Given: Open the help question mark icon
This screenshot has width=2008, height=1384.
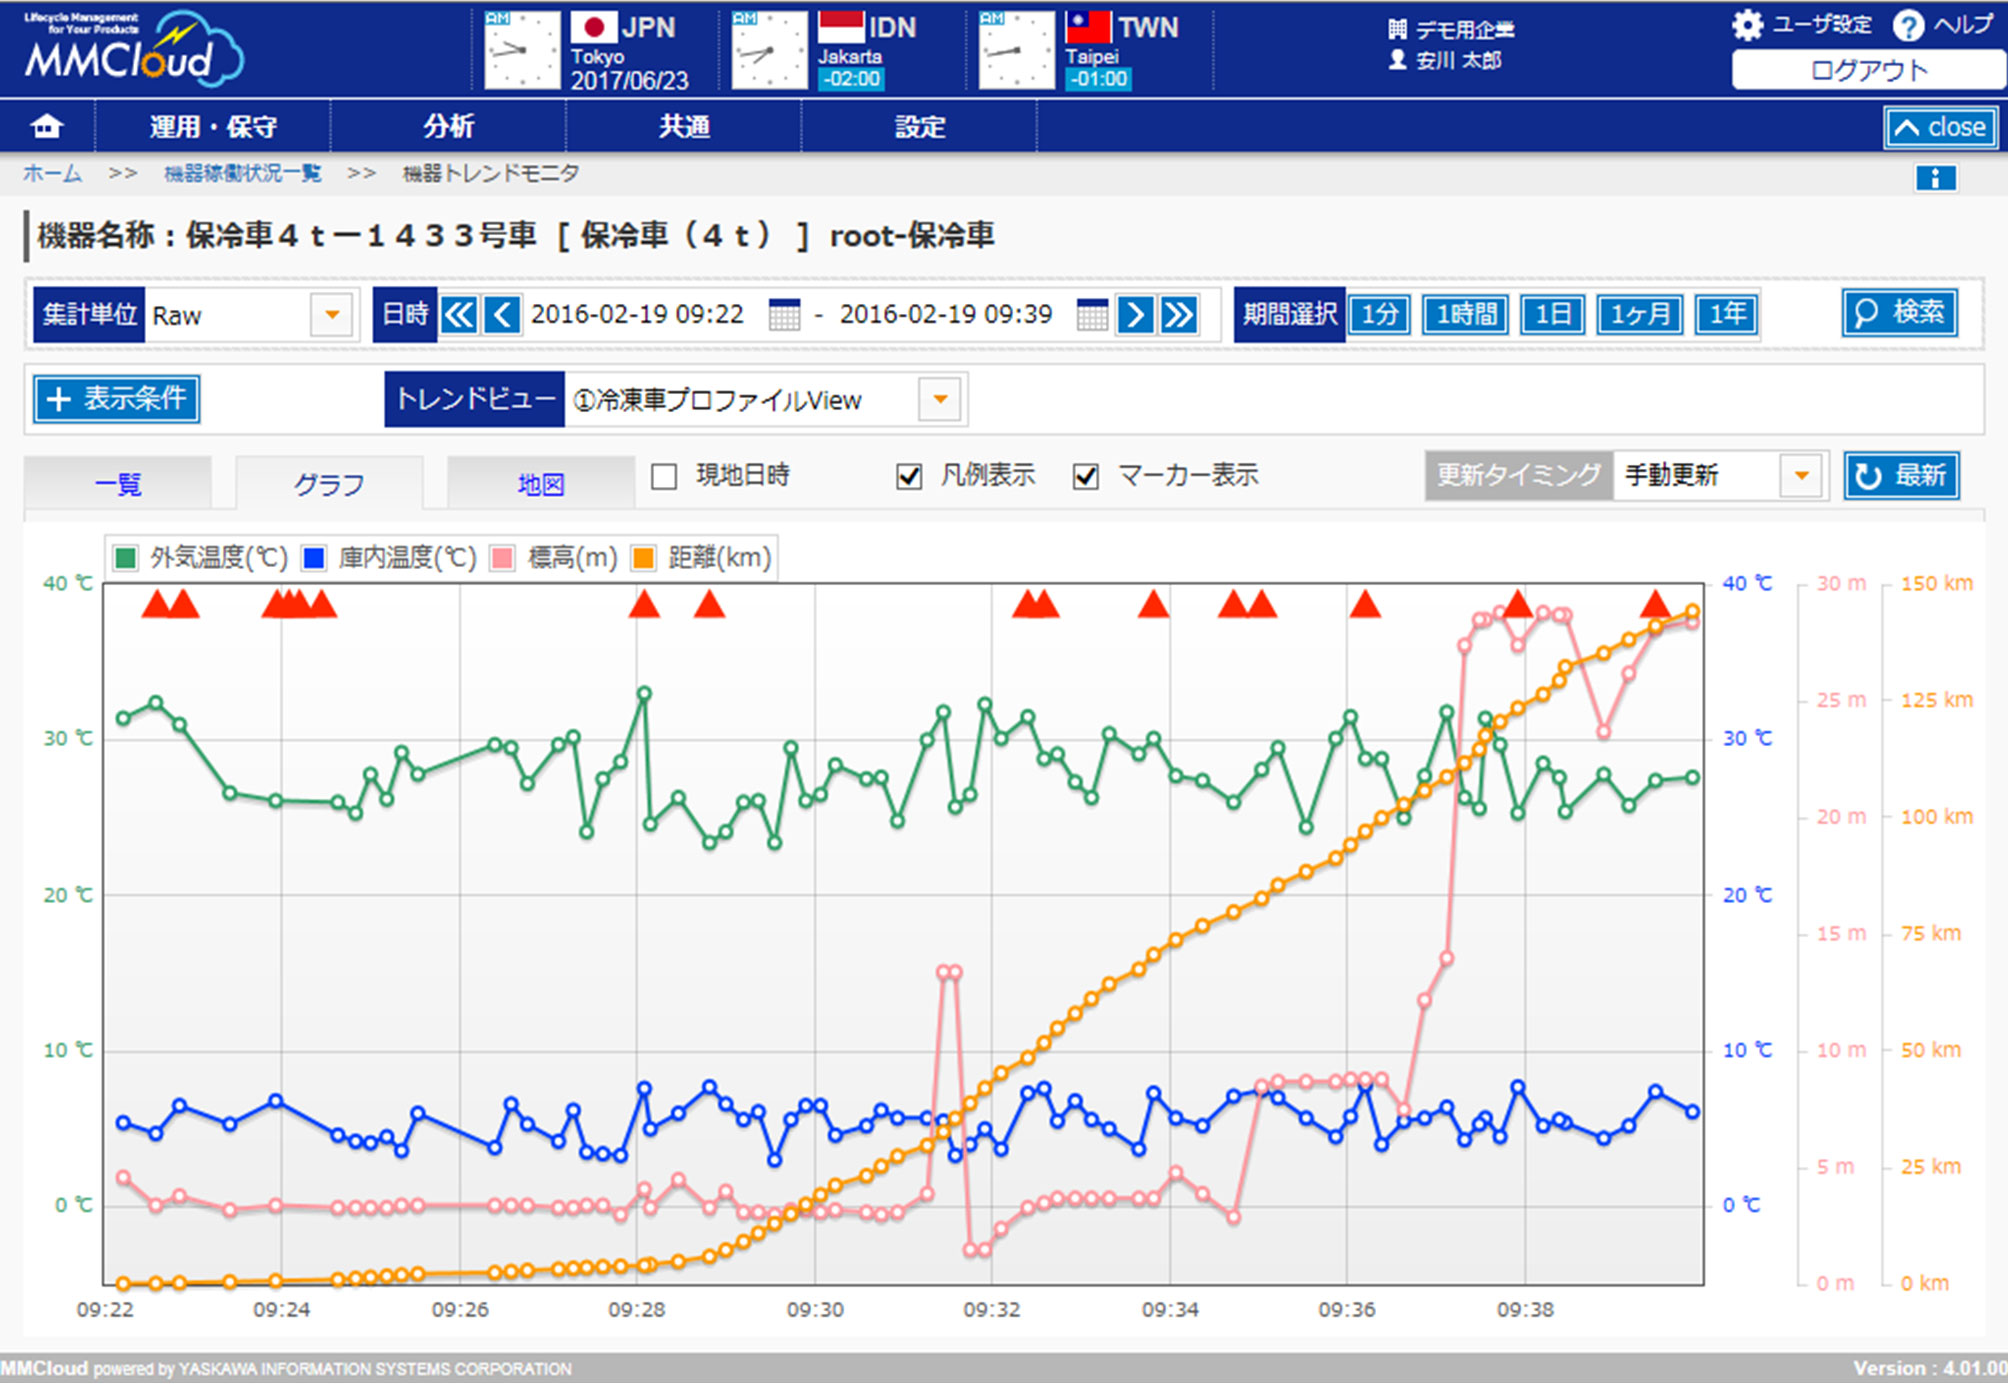Looking at the screenshot, I should click(x=1908, y=25).
